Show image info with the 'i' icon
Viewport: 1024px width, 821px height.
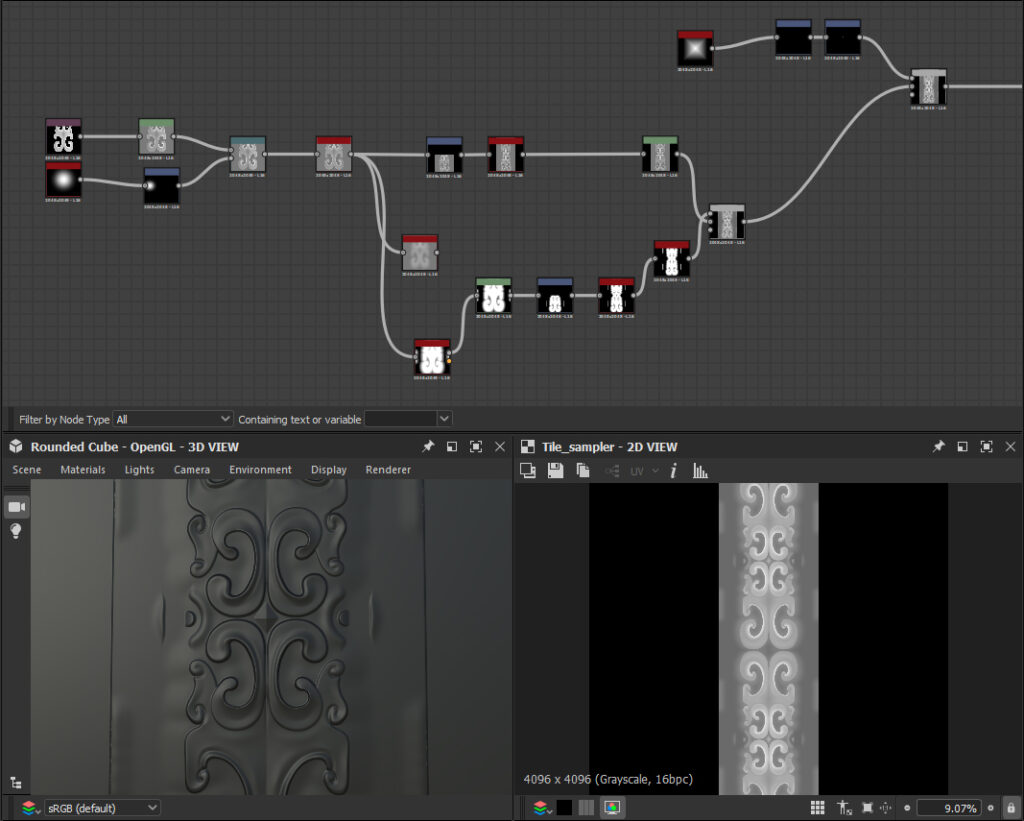[673, 470]
